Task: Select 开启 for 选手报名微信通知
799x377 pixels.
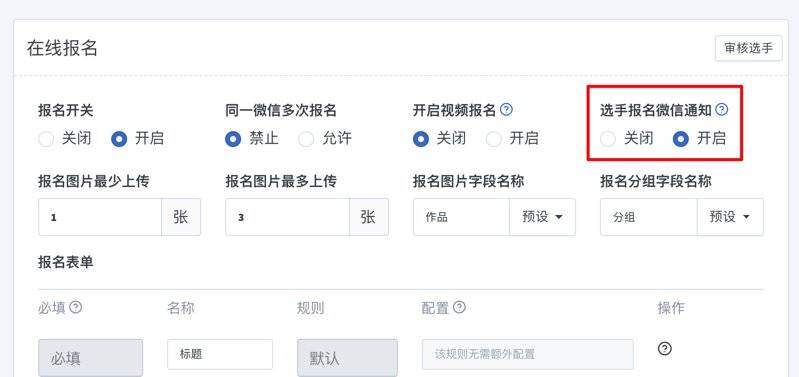Action: (x=681, y=139)
